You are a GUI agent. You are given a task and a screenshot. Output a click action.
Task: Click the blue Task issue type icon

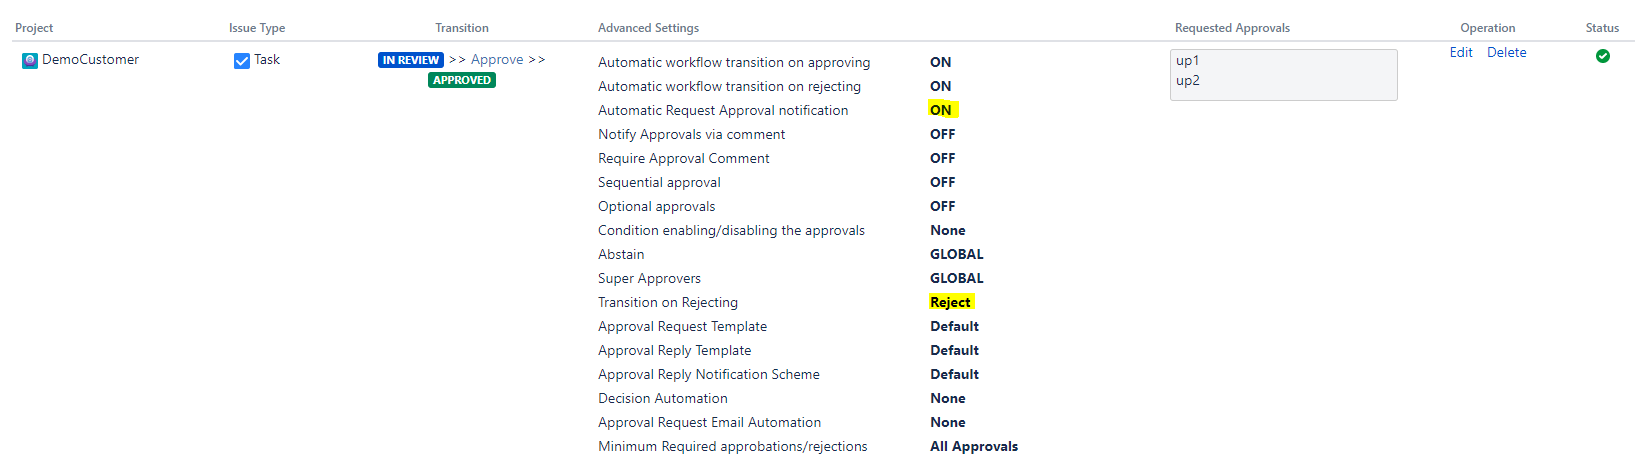(242, 61)
